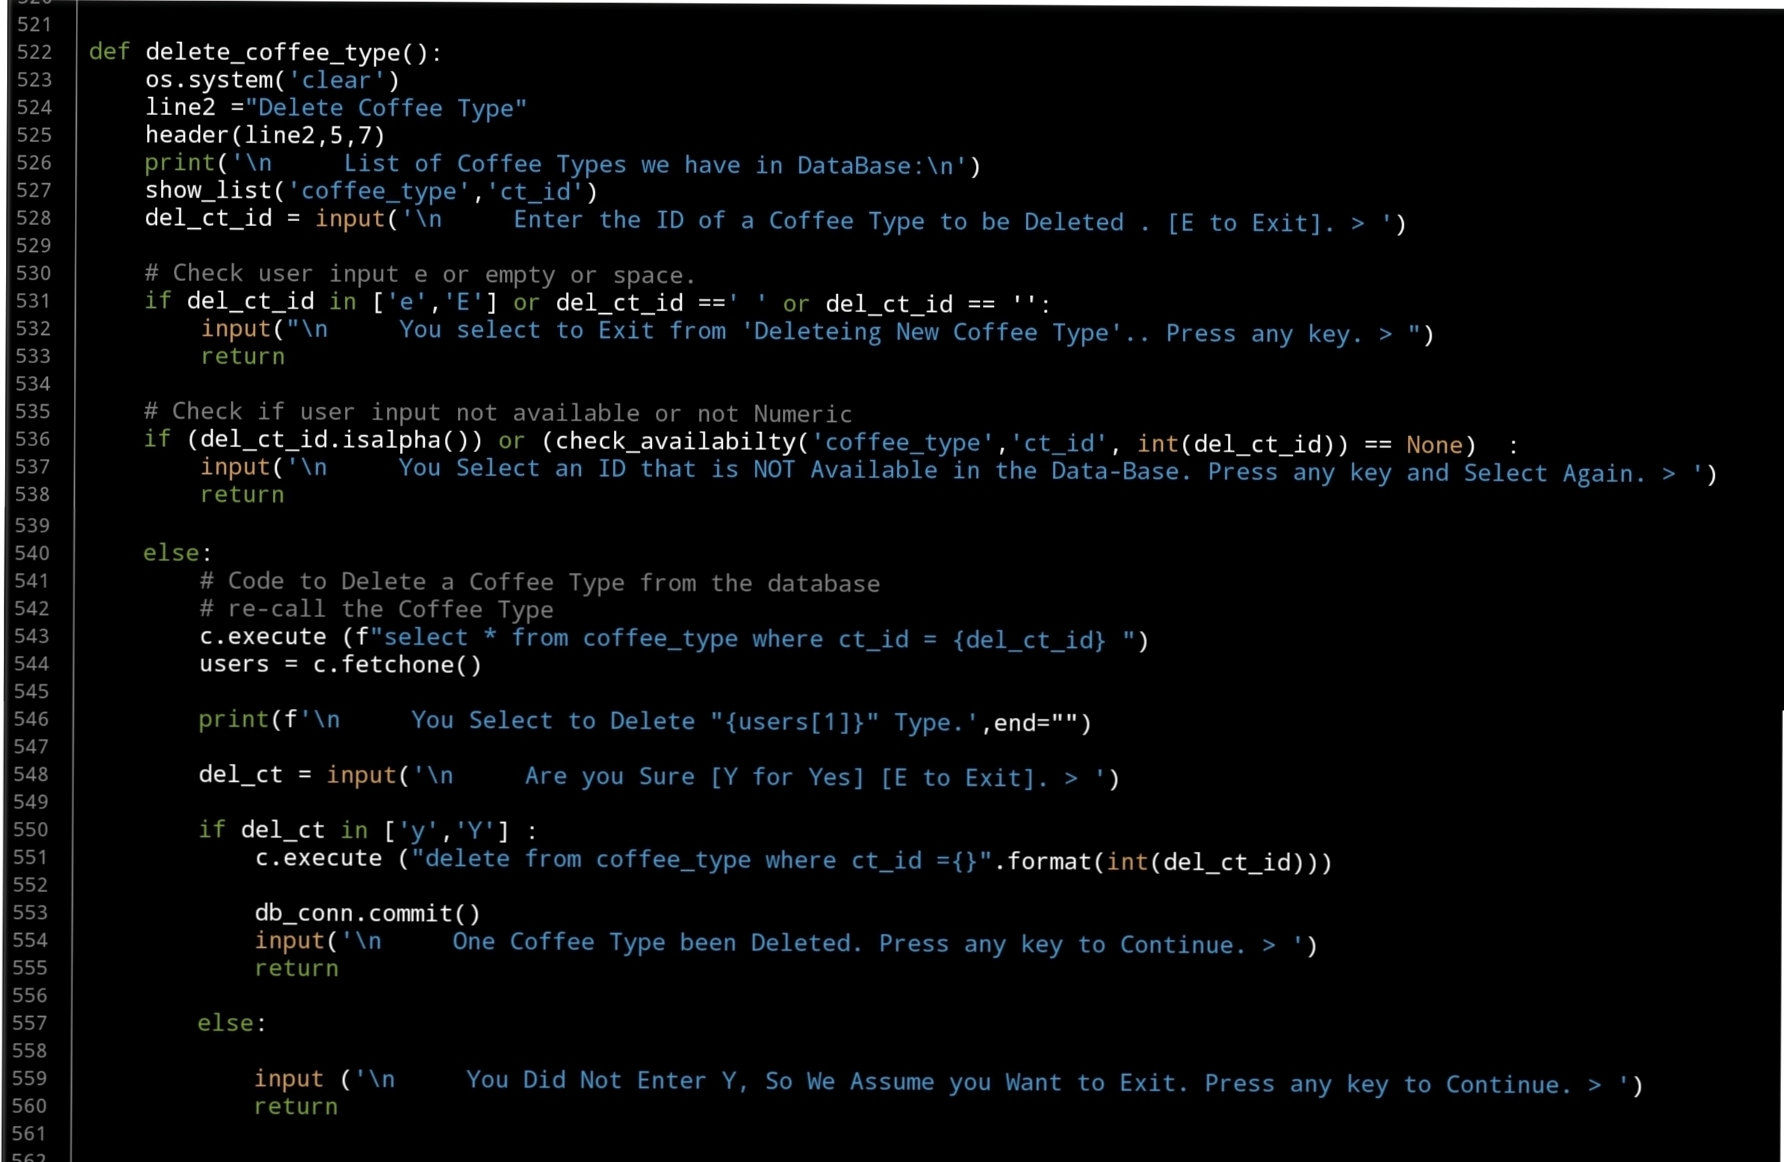Click the check_availabilty function call
Image resolution: width=1784 pixels, height=1162 pixels.
click(674, 442)
